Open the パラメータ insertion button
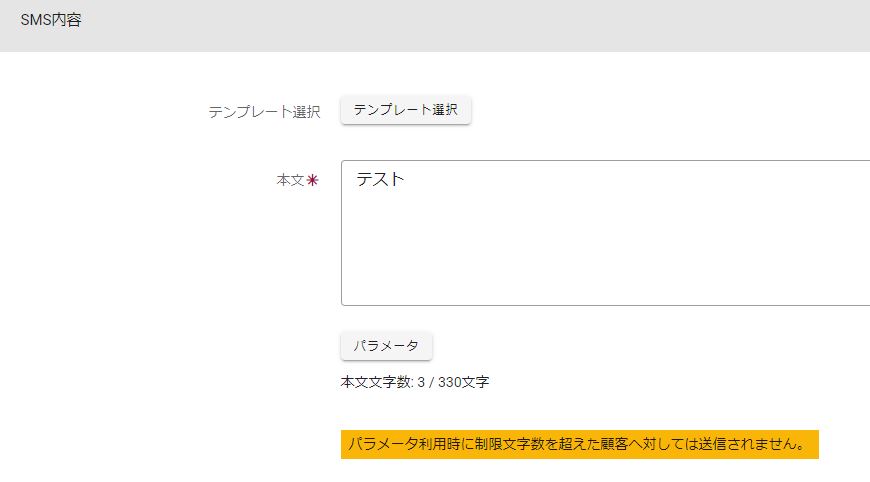Screen dimensions: 870x482 (386, 346)
